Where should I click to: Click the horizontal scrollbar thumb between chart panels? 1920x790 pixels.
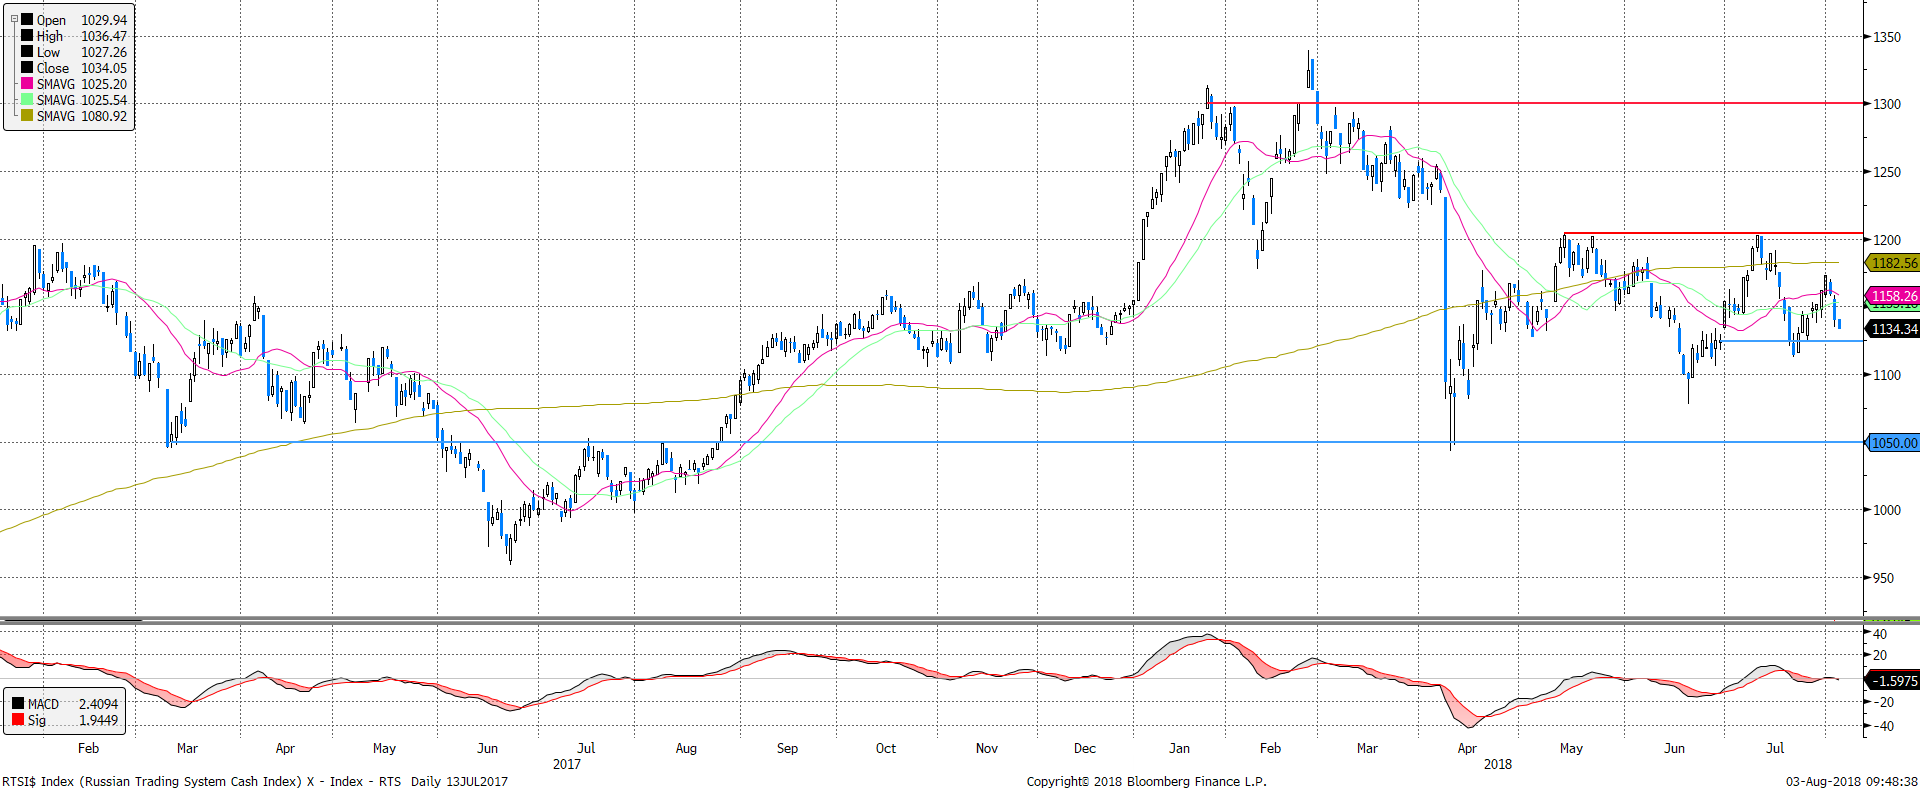click(x=71, y=621)
